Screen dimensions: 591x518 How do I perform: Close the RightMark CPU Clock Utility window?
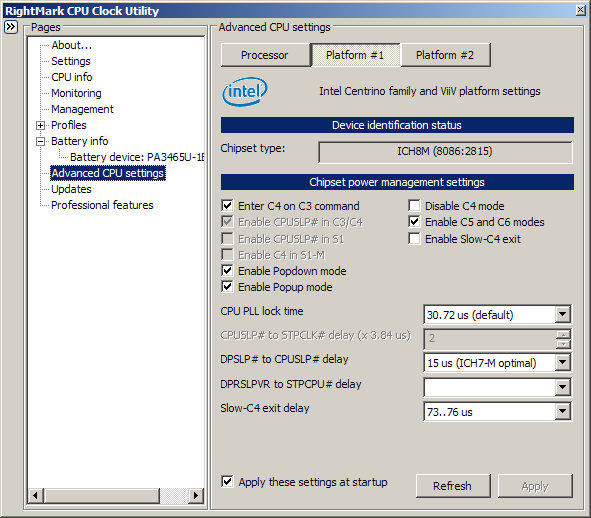[x=581, y=10]
